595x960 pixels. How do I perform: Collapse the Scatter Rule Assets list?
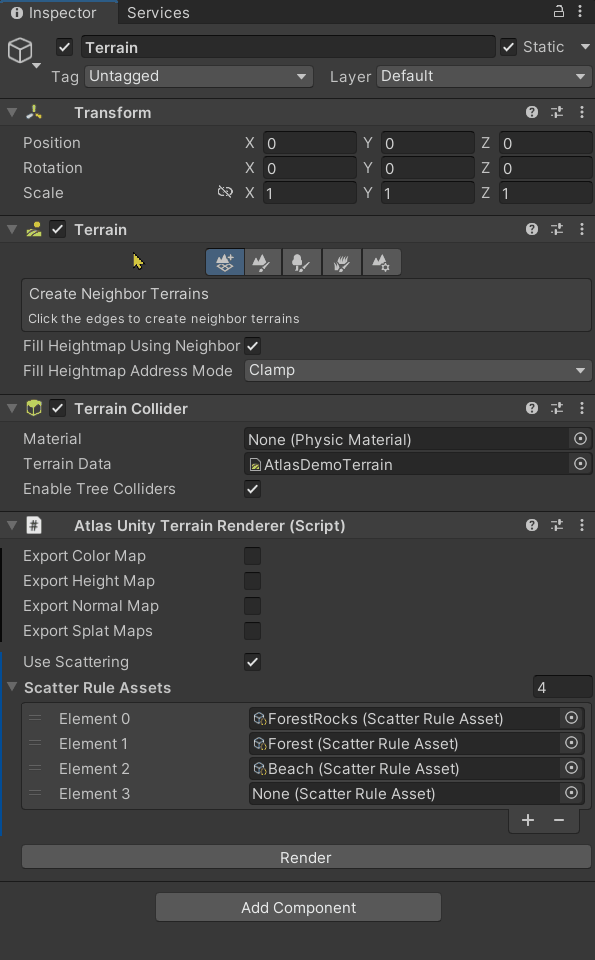[x=10, y=687]
